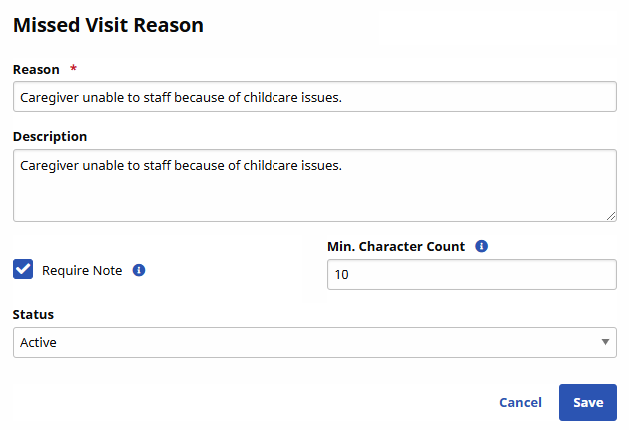This screenshot has width=629, height=430.
Task: Click the value 10 in character count
Action: pos(341,274)
